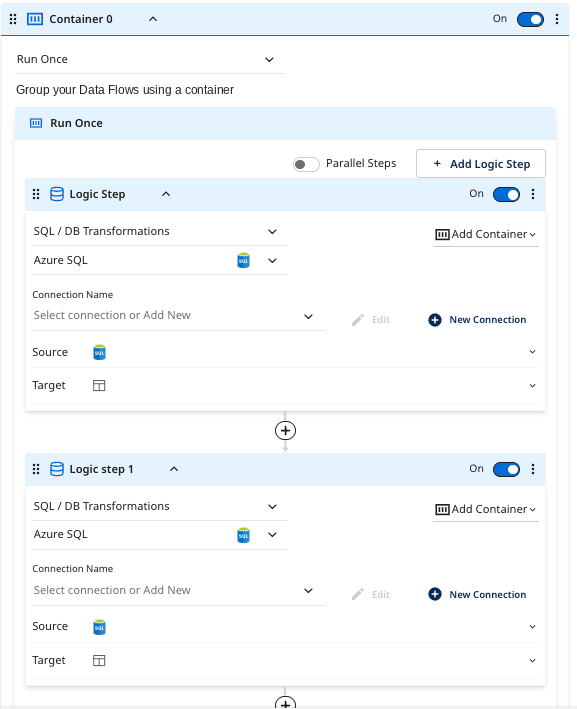This screenshot has width=577, height=709.
Task: Expand Target row in Logic Step
Action: tap(285, 385)
